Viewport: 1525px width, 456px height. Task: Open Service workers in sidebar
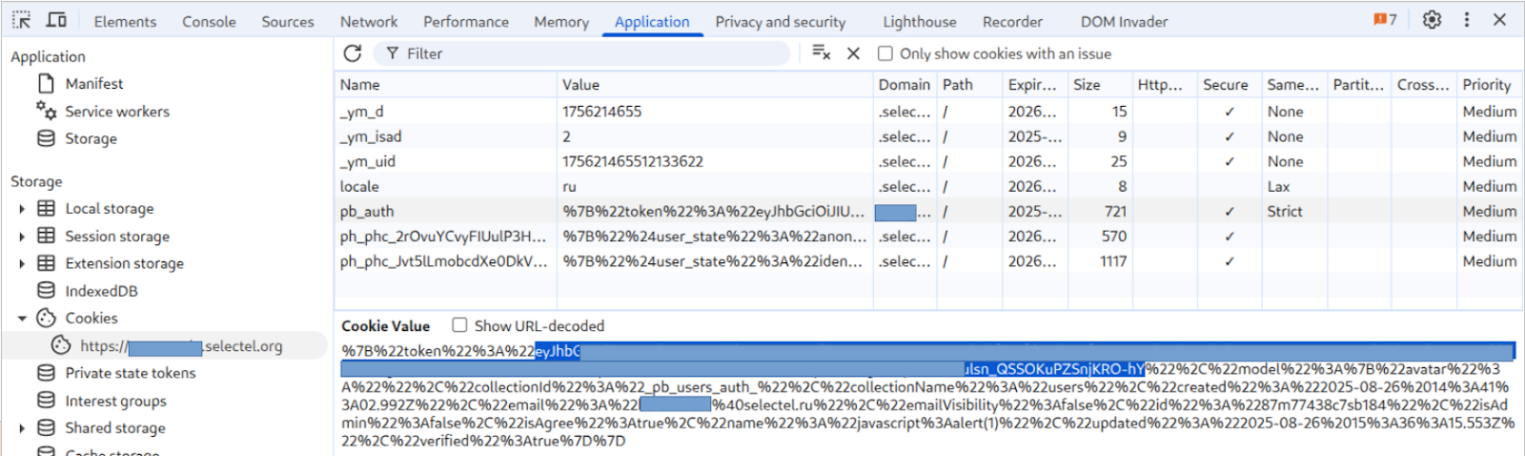[117, 111]
